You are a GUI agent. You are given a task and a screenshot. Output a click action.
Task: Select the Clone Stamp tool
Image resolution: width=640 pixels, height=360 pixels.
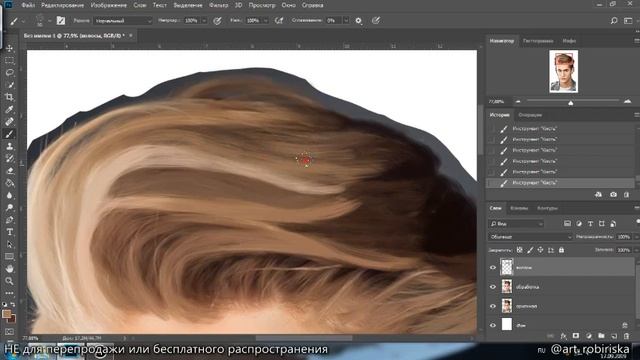point(9,146)
